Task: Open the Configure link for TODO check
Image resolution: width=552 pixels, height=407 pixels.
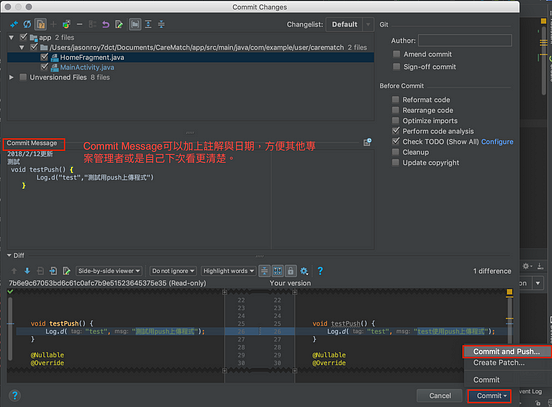Action: click(x=497, y=142)
